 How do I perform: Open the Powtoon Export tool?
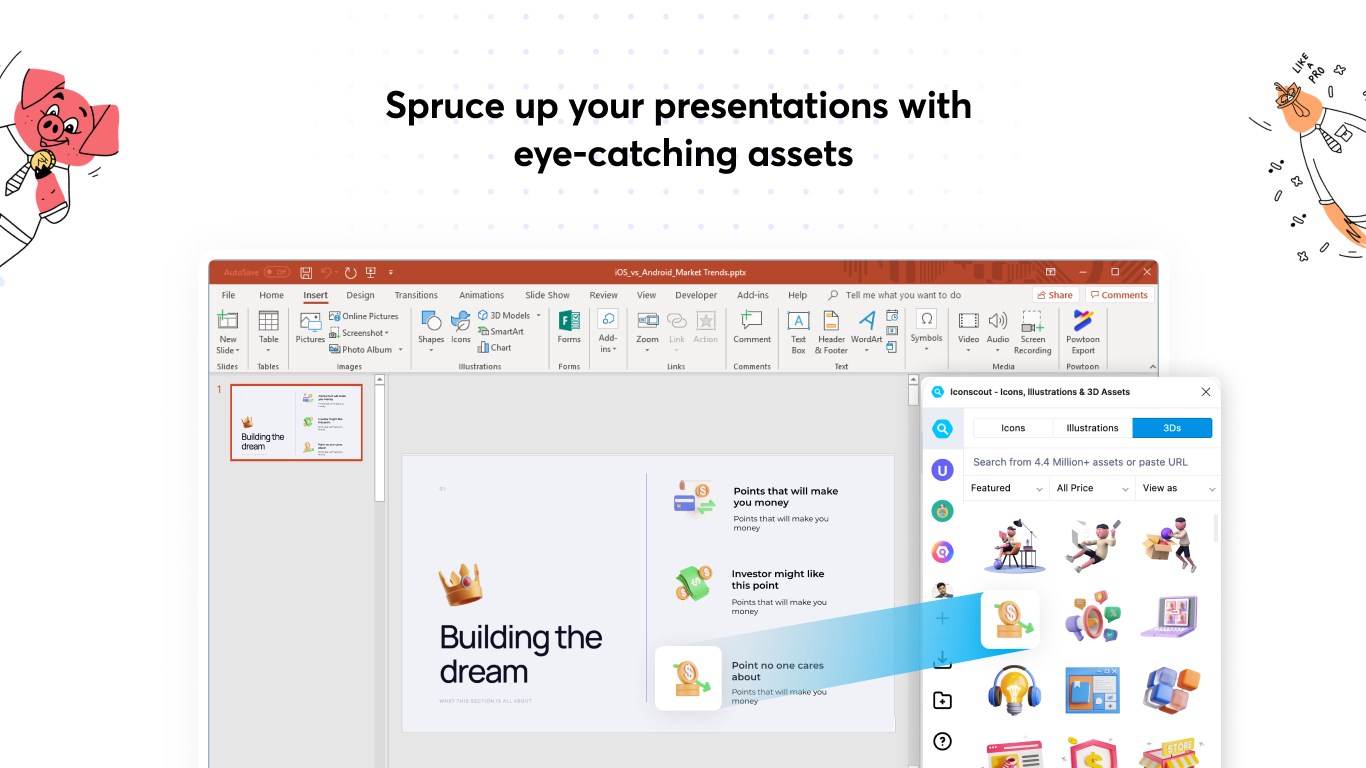[1083, 332]
